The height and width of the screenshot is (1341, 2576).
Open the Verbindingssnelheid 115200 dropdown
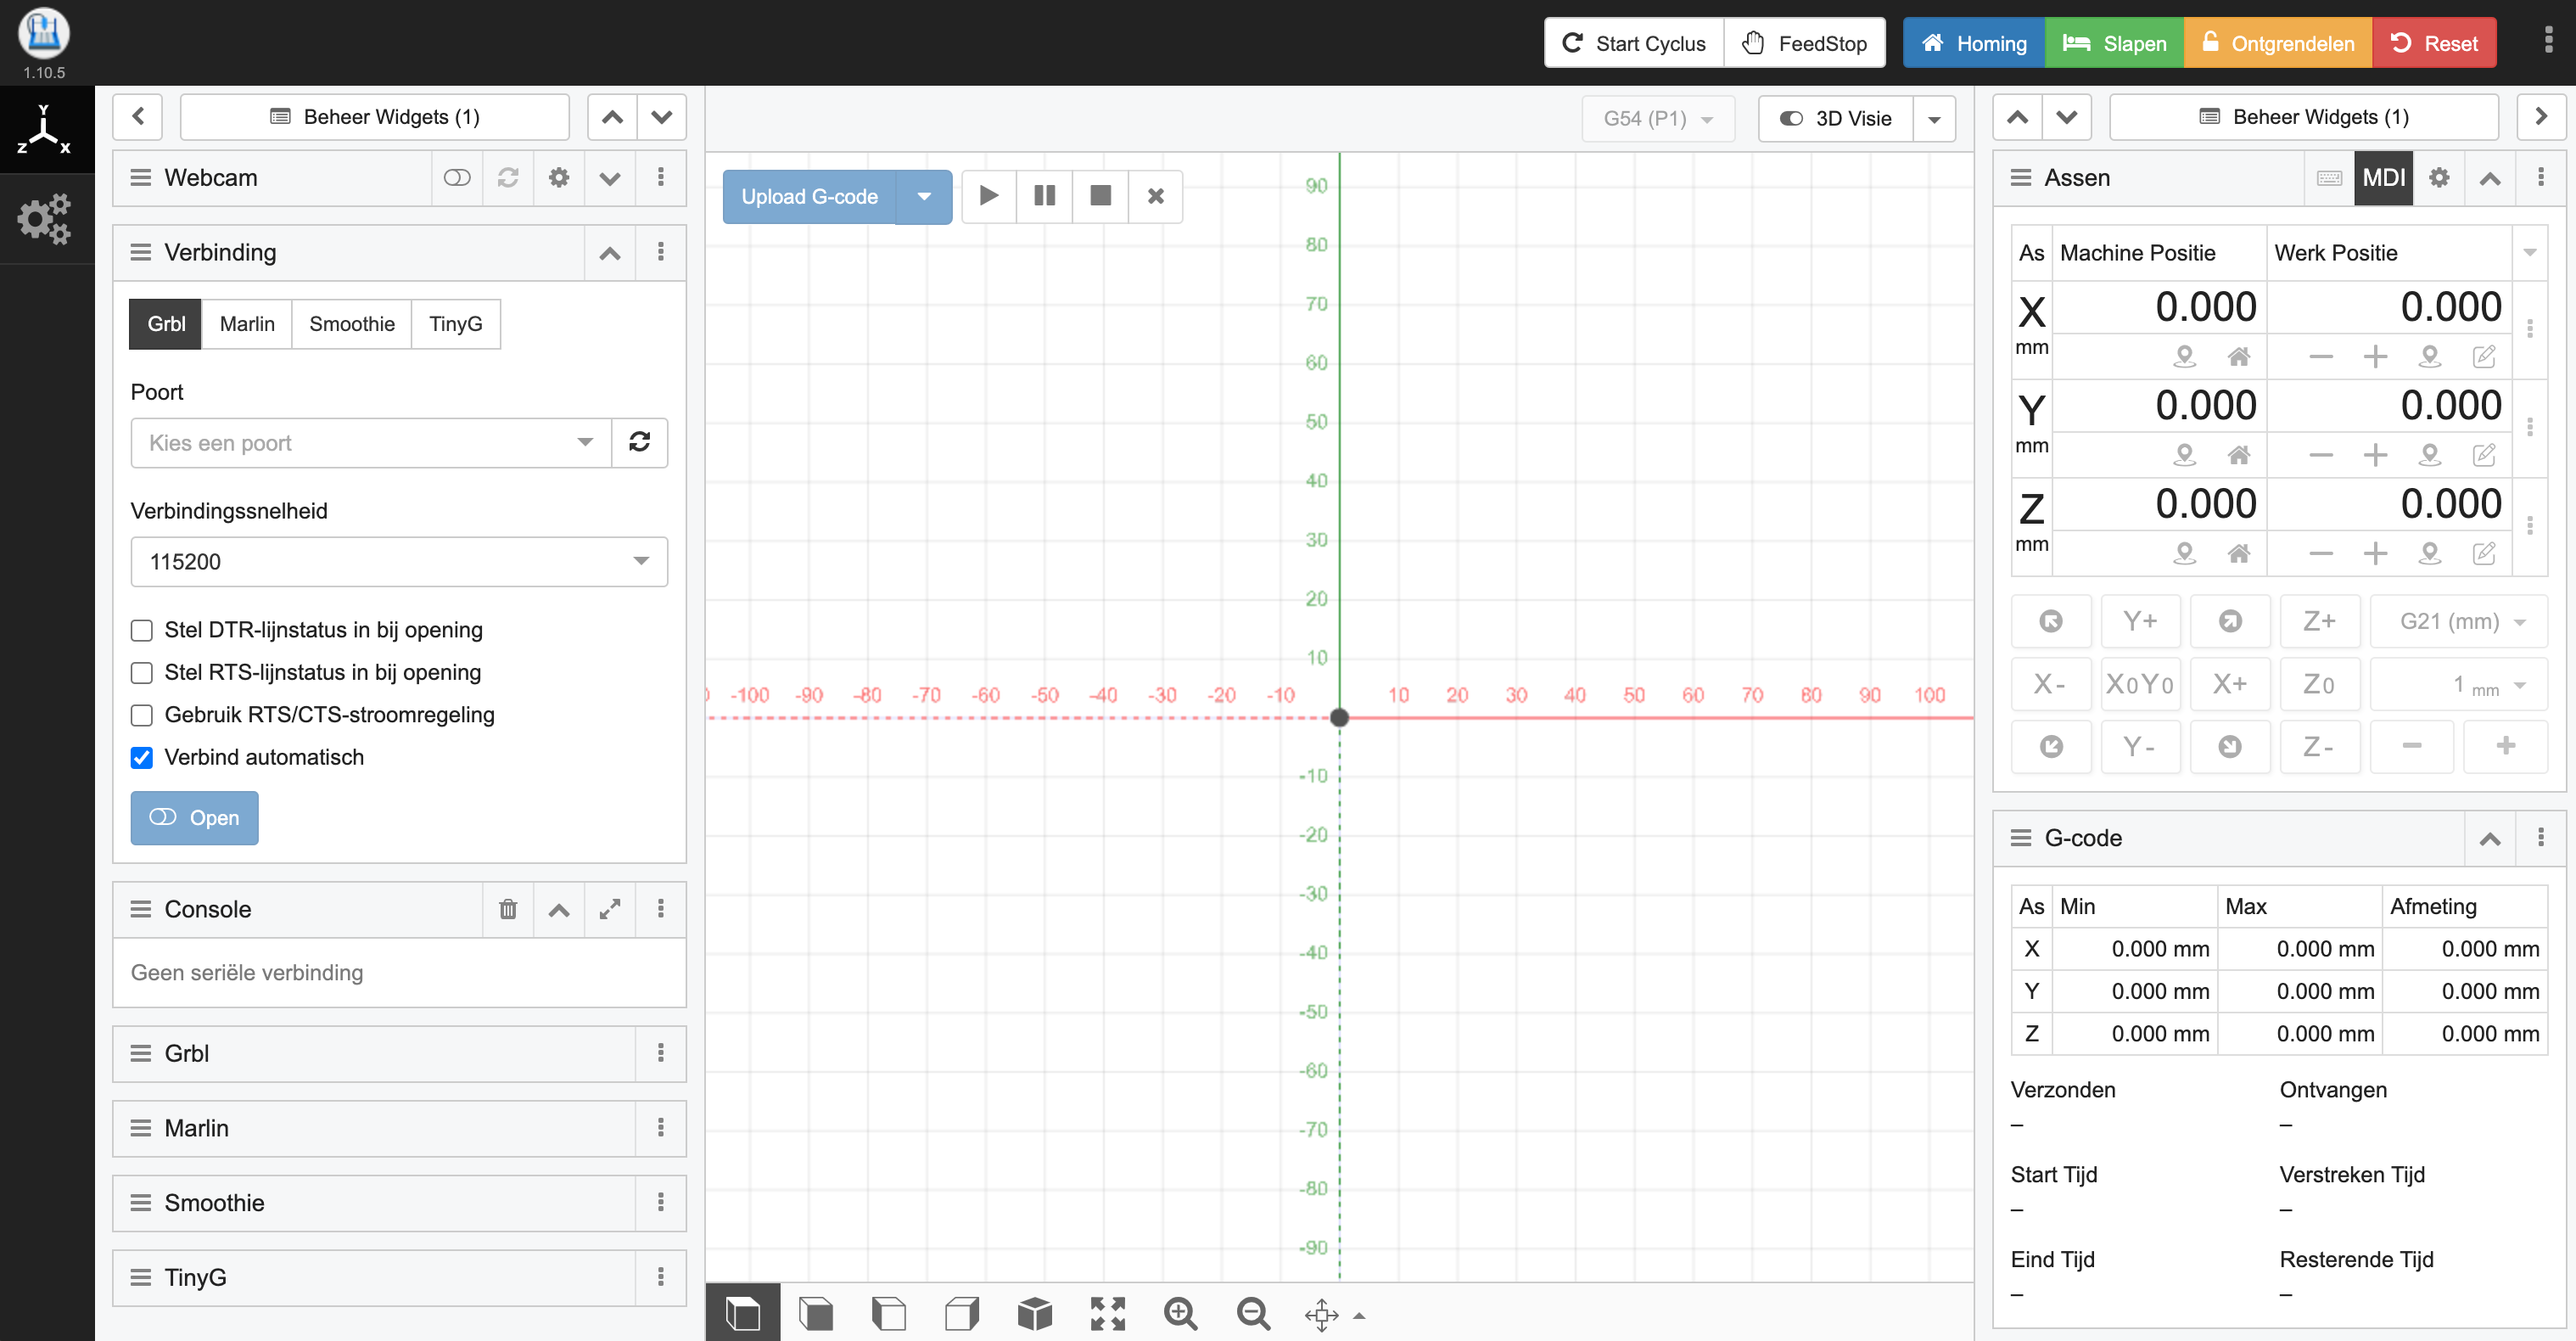click(399, 561)
